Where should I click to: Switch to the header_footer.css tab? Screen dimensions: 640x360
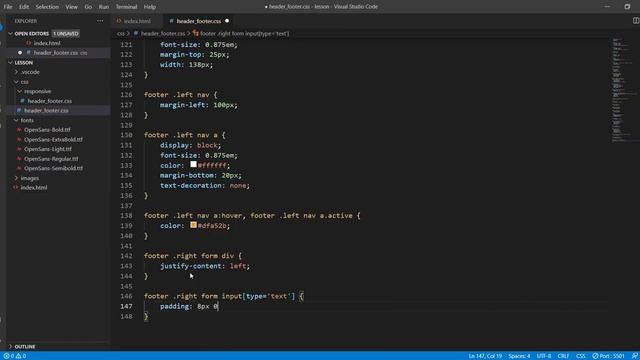coord(198,21)
